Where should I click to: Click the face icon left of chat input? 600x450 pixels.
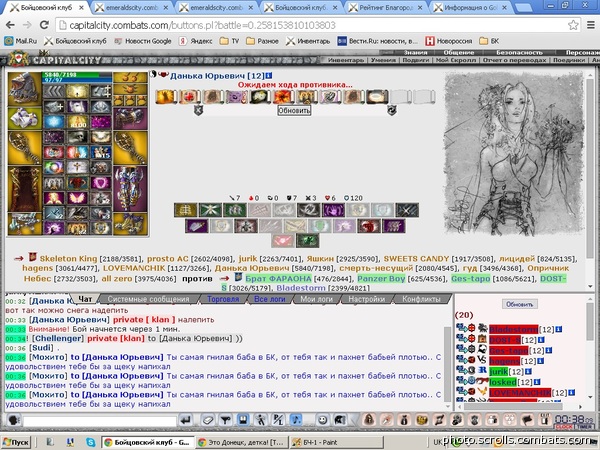click(14, 421)
